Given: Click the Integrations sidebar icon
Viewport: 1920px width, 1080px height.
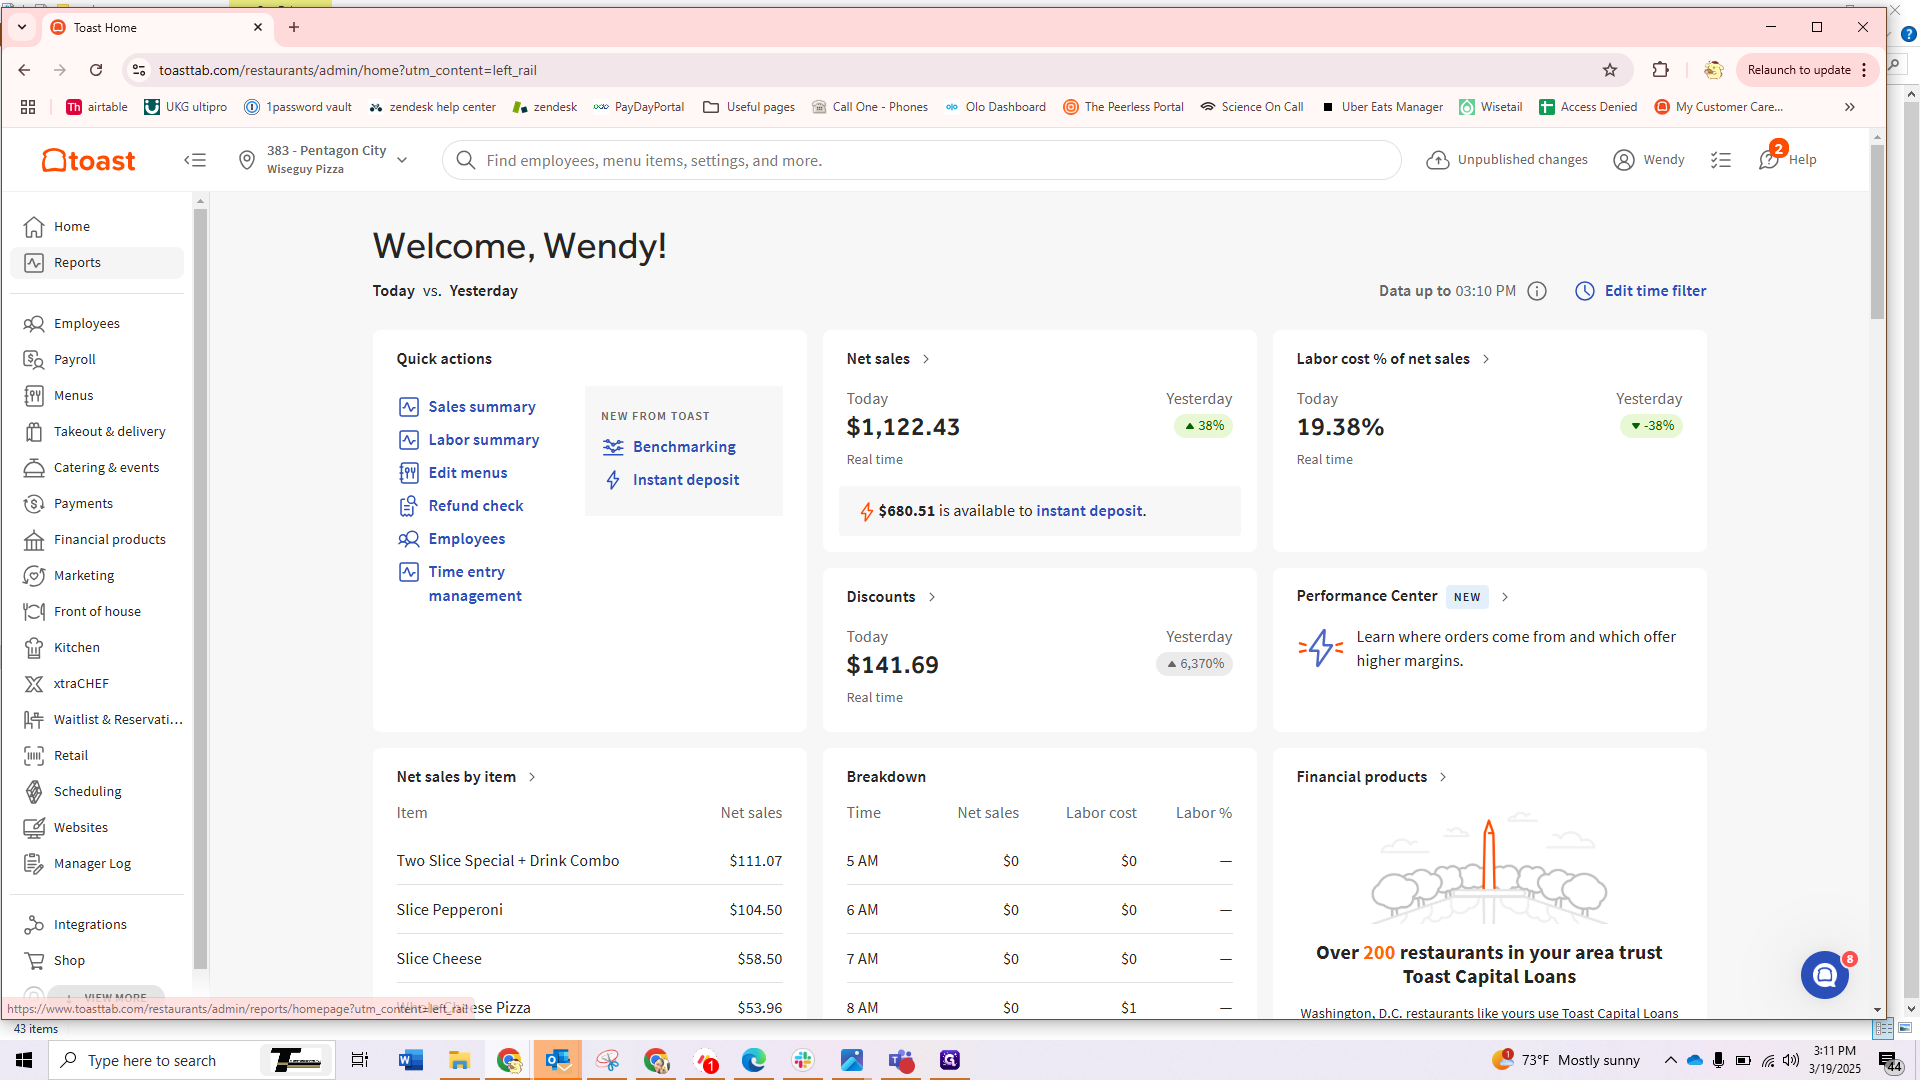Looking at the screenshot, I should (34, 925).
